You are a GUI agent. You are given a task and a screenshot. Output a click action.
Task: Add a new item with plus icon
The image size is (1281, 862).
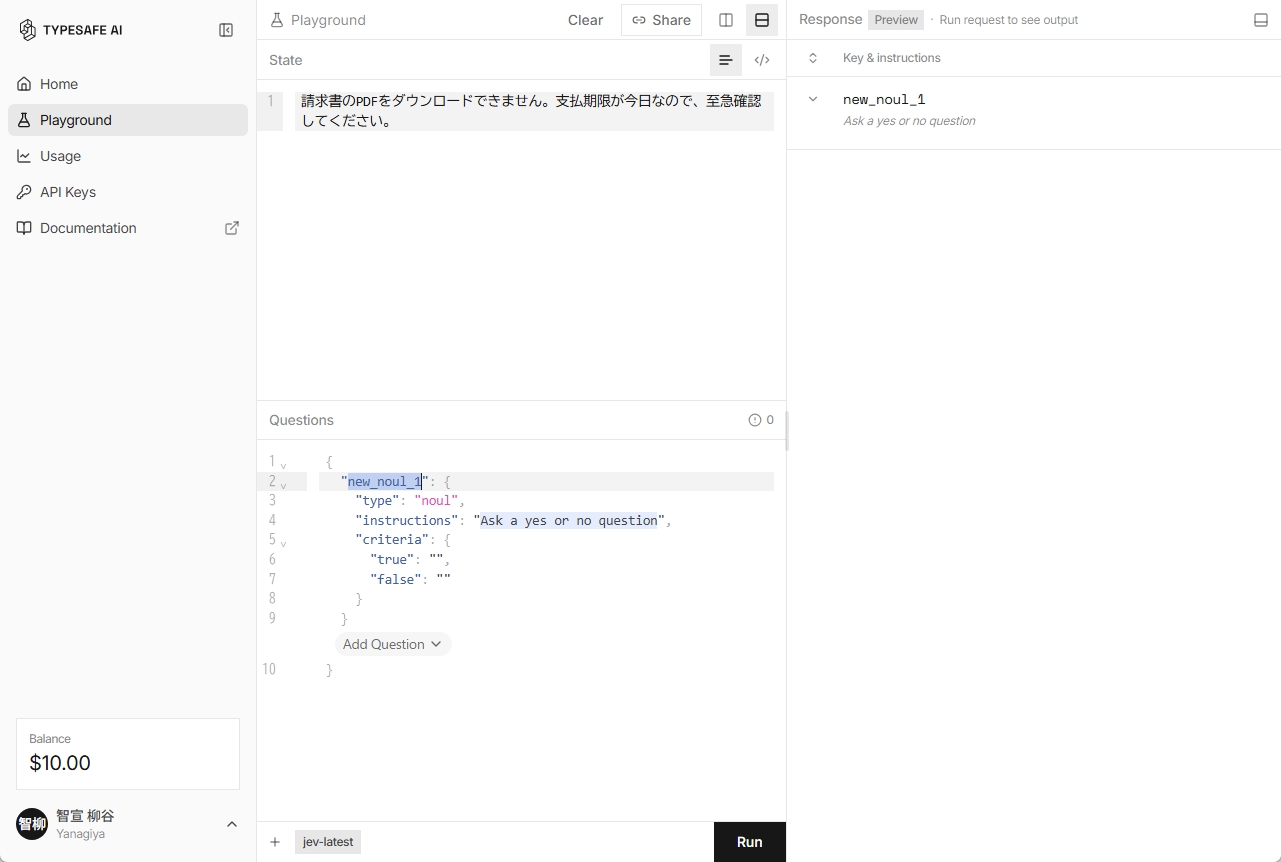click(x=275, y=842)
